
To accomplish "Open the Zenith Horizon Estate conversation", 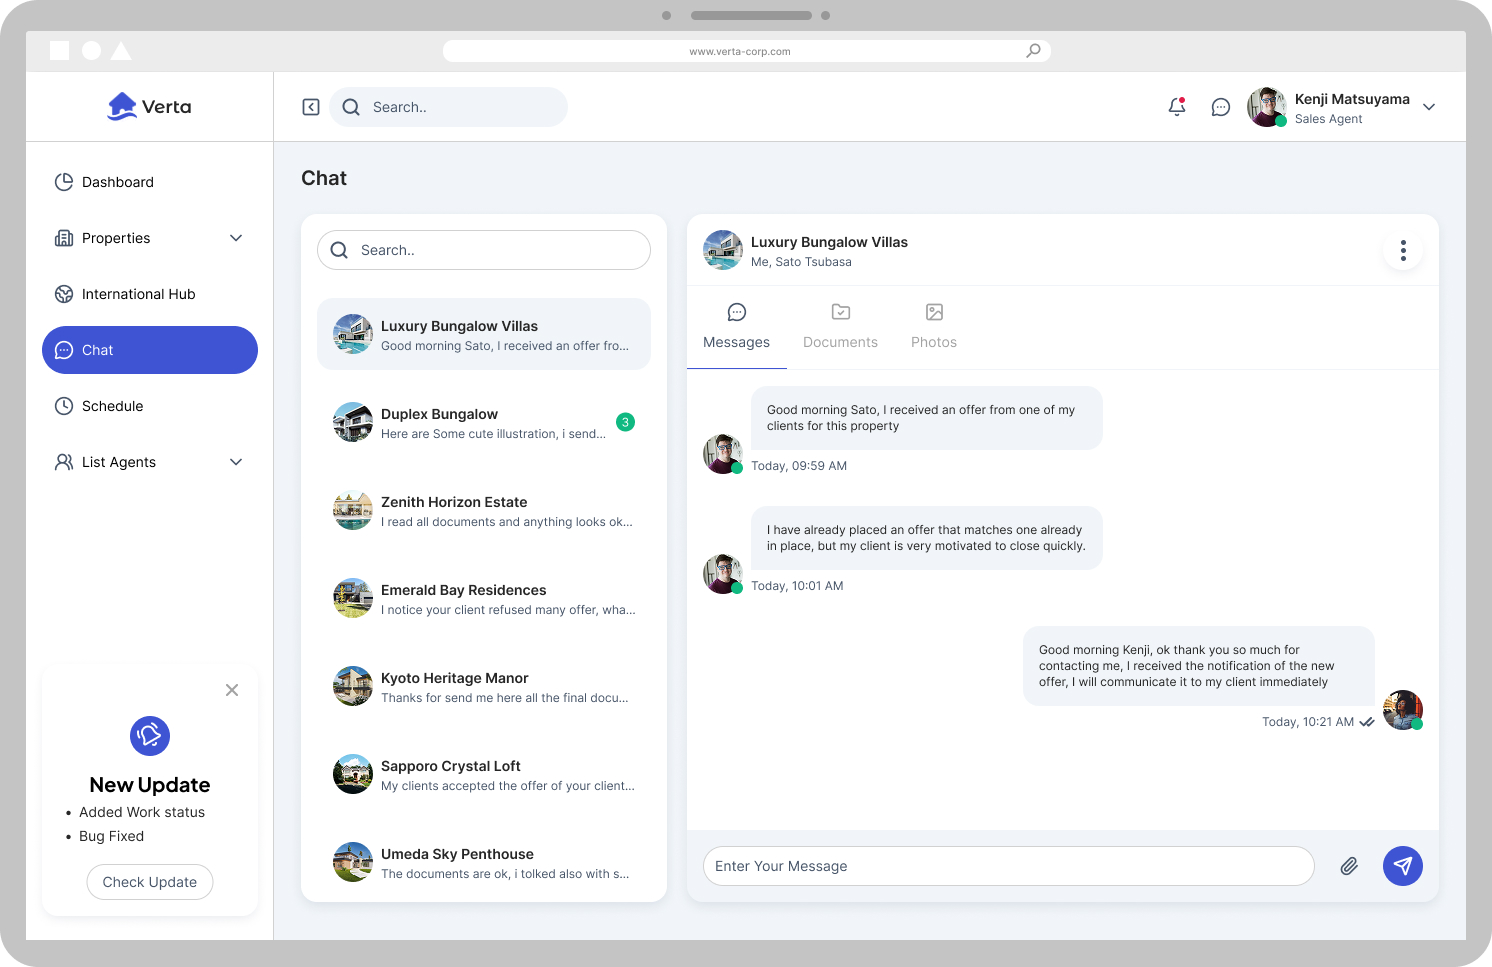I will click(x=484, y=510).
